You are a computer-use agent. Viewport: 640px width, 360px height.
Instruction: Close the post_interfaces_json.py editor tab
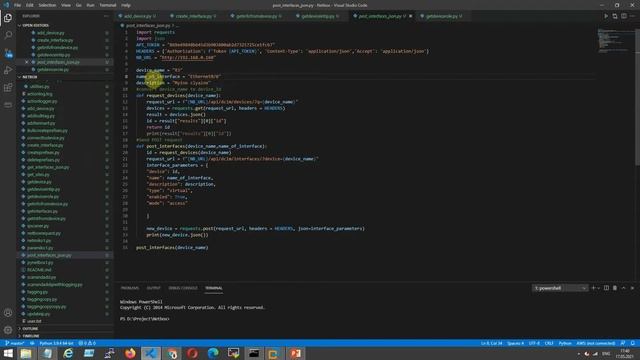pyautogui.click(x=411, y=16)
